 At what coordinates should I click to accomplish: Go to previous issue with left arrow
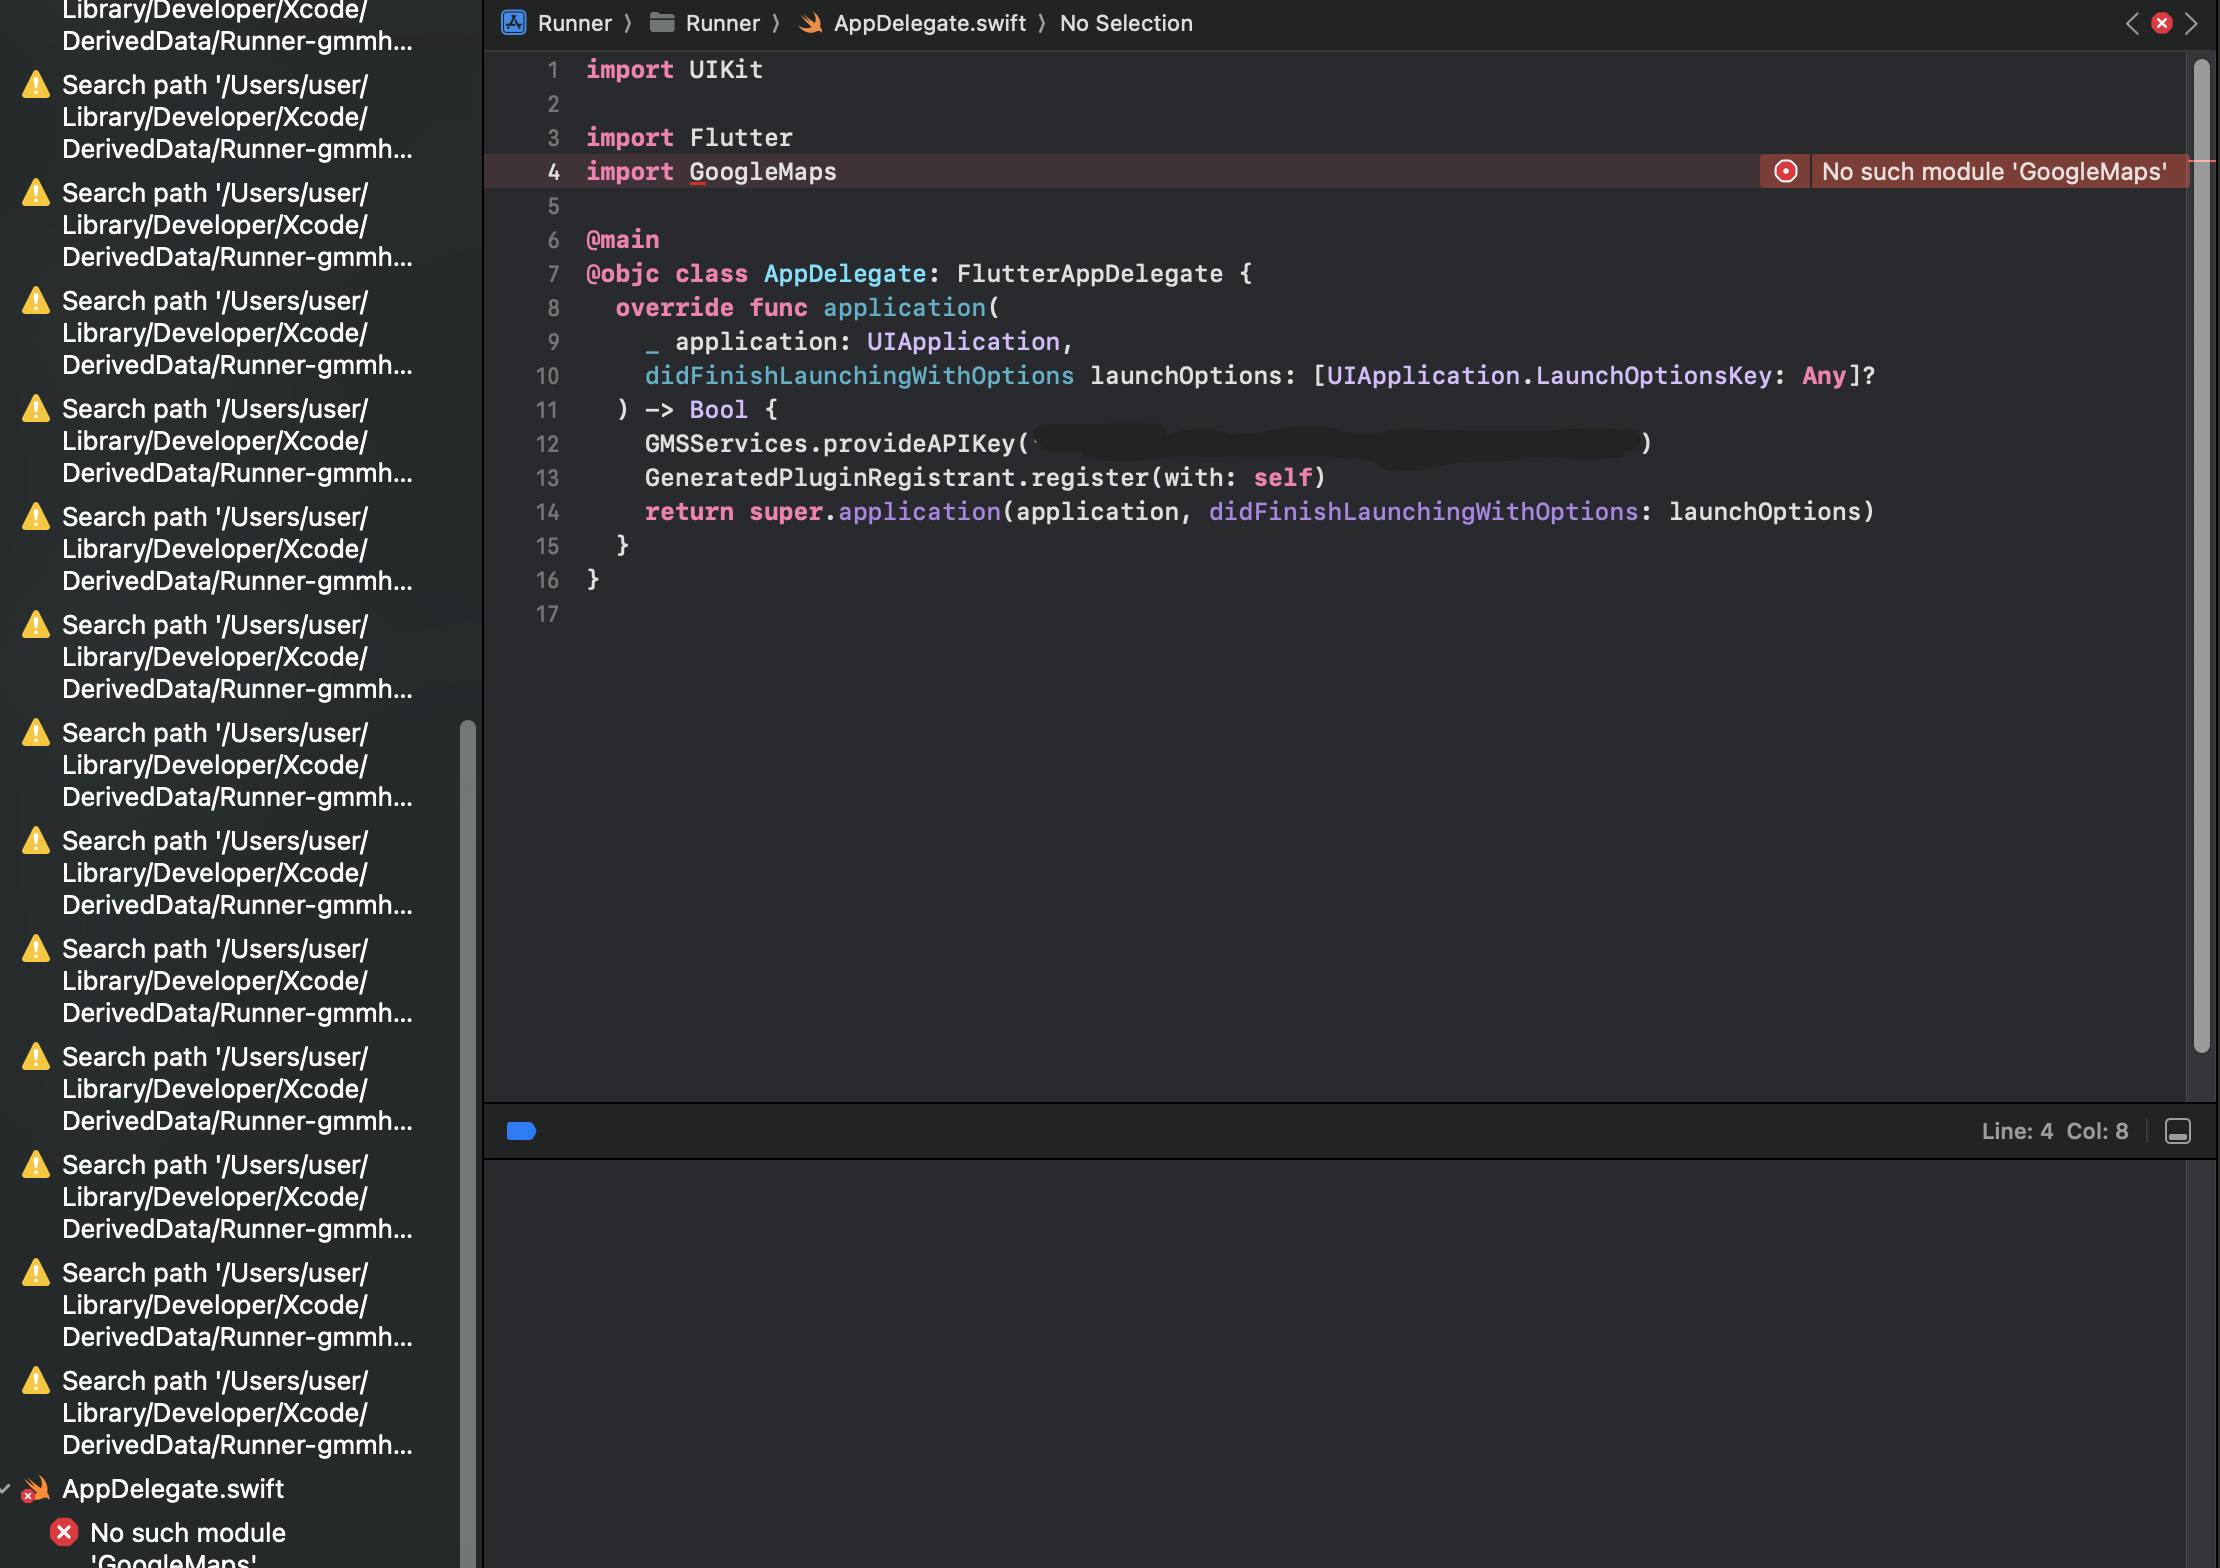click(2132, 23)
